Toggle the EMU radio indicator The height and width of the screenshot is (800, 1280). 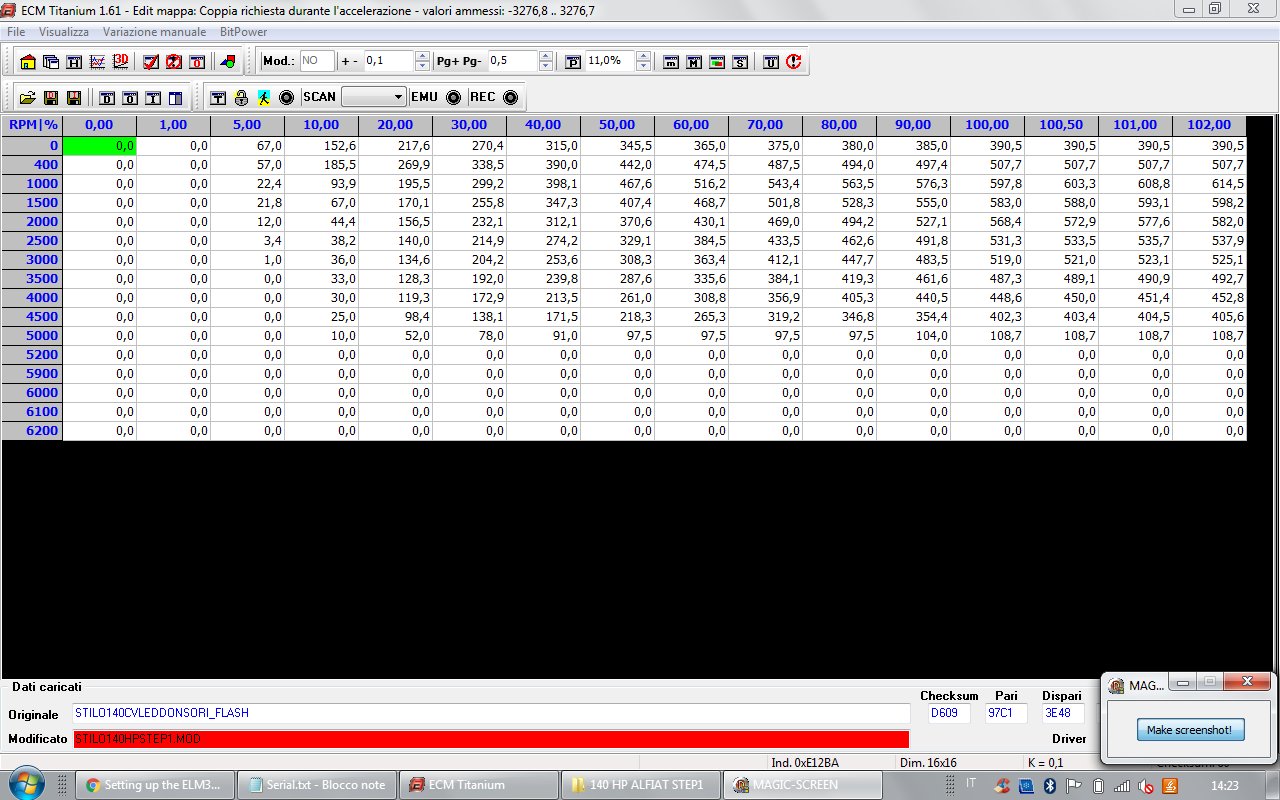pyautogui.click(x=453, y=98)
